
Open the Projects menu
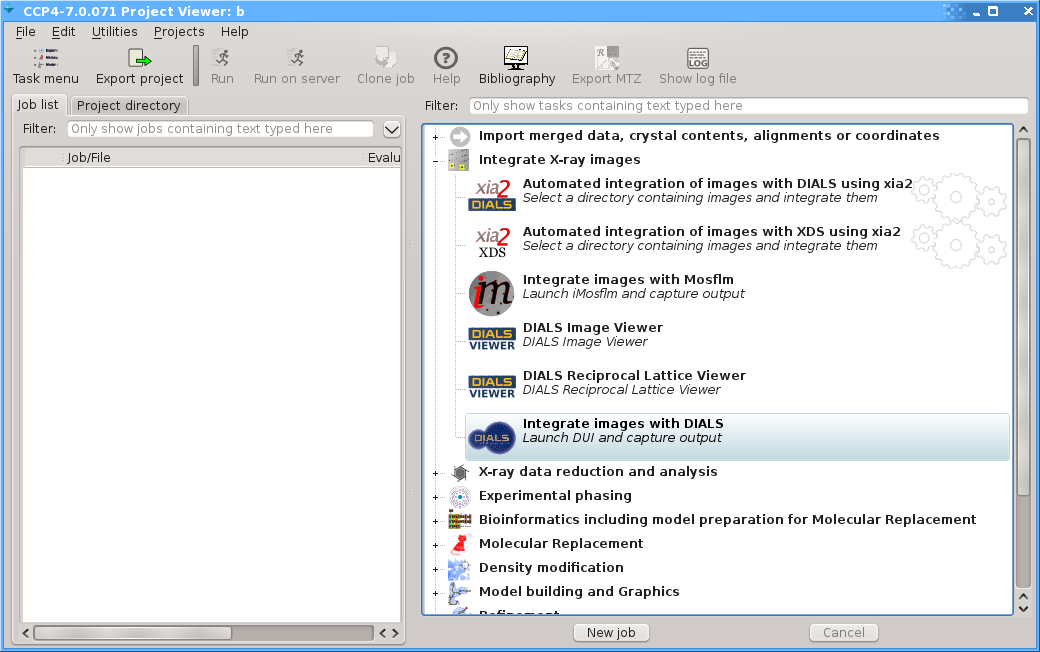click(179, 32)
